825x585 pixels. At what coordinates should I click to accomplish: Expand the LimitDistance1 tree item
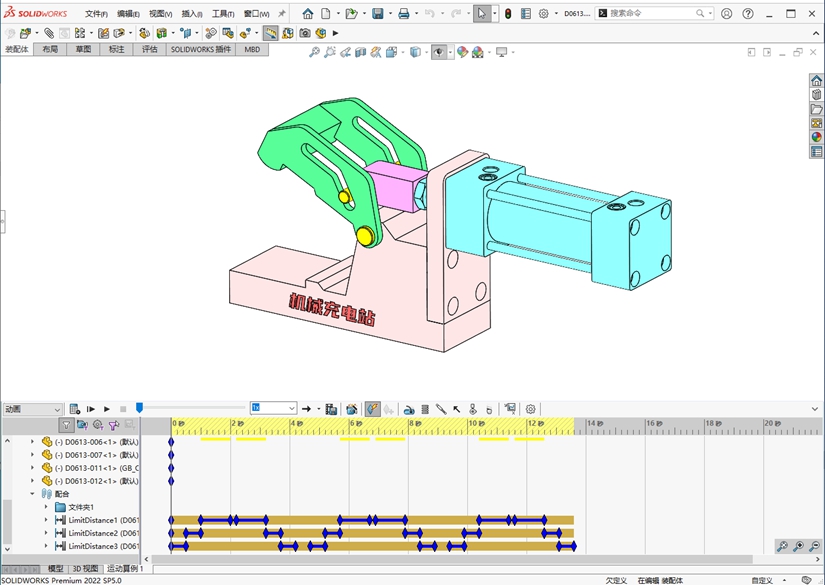46,520
